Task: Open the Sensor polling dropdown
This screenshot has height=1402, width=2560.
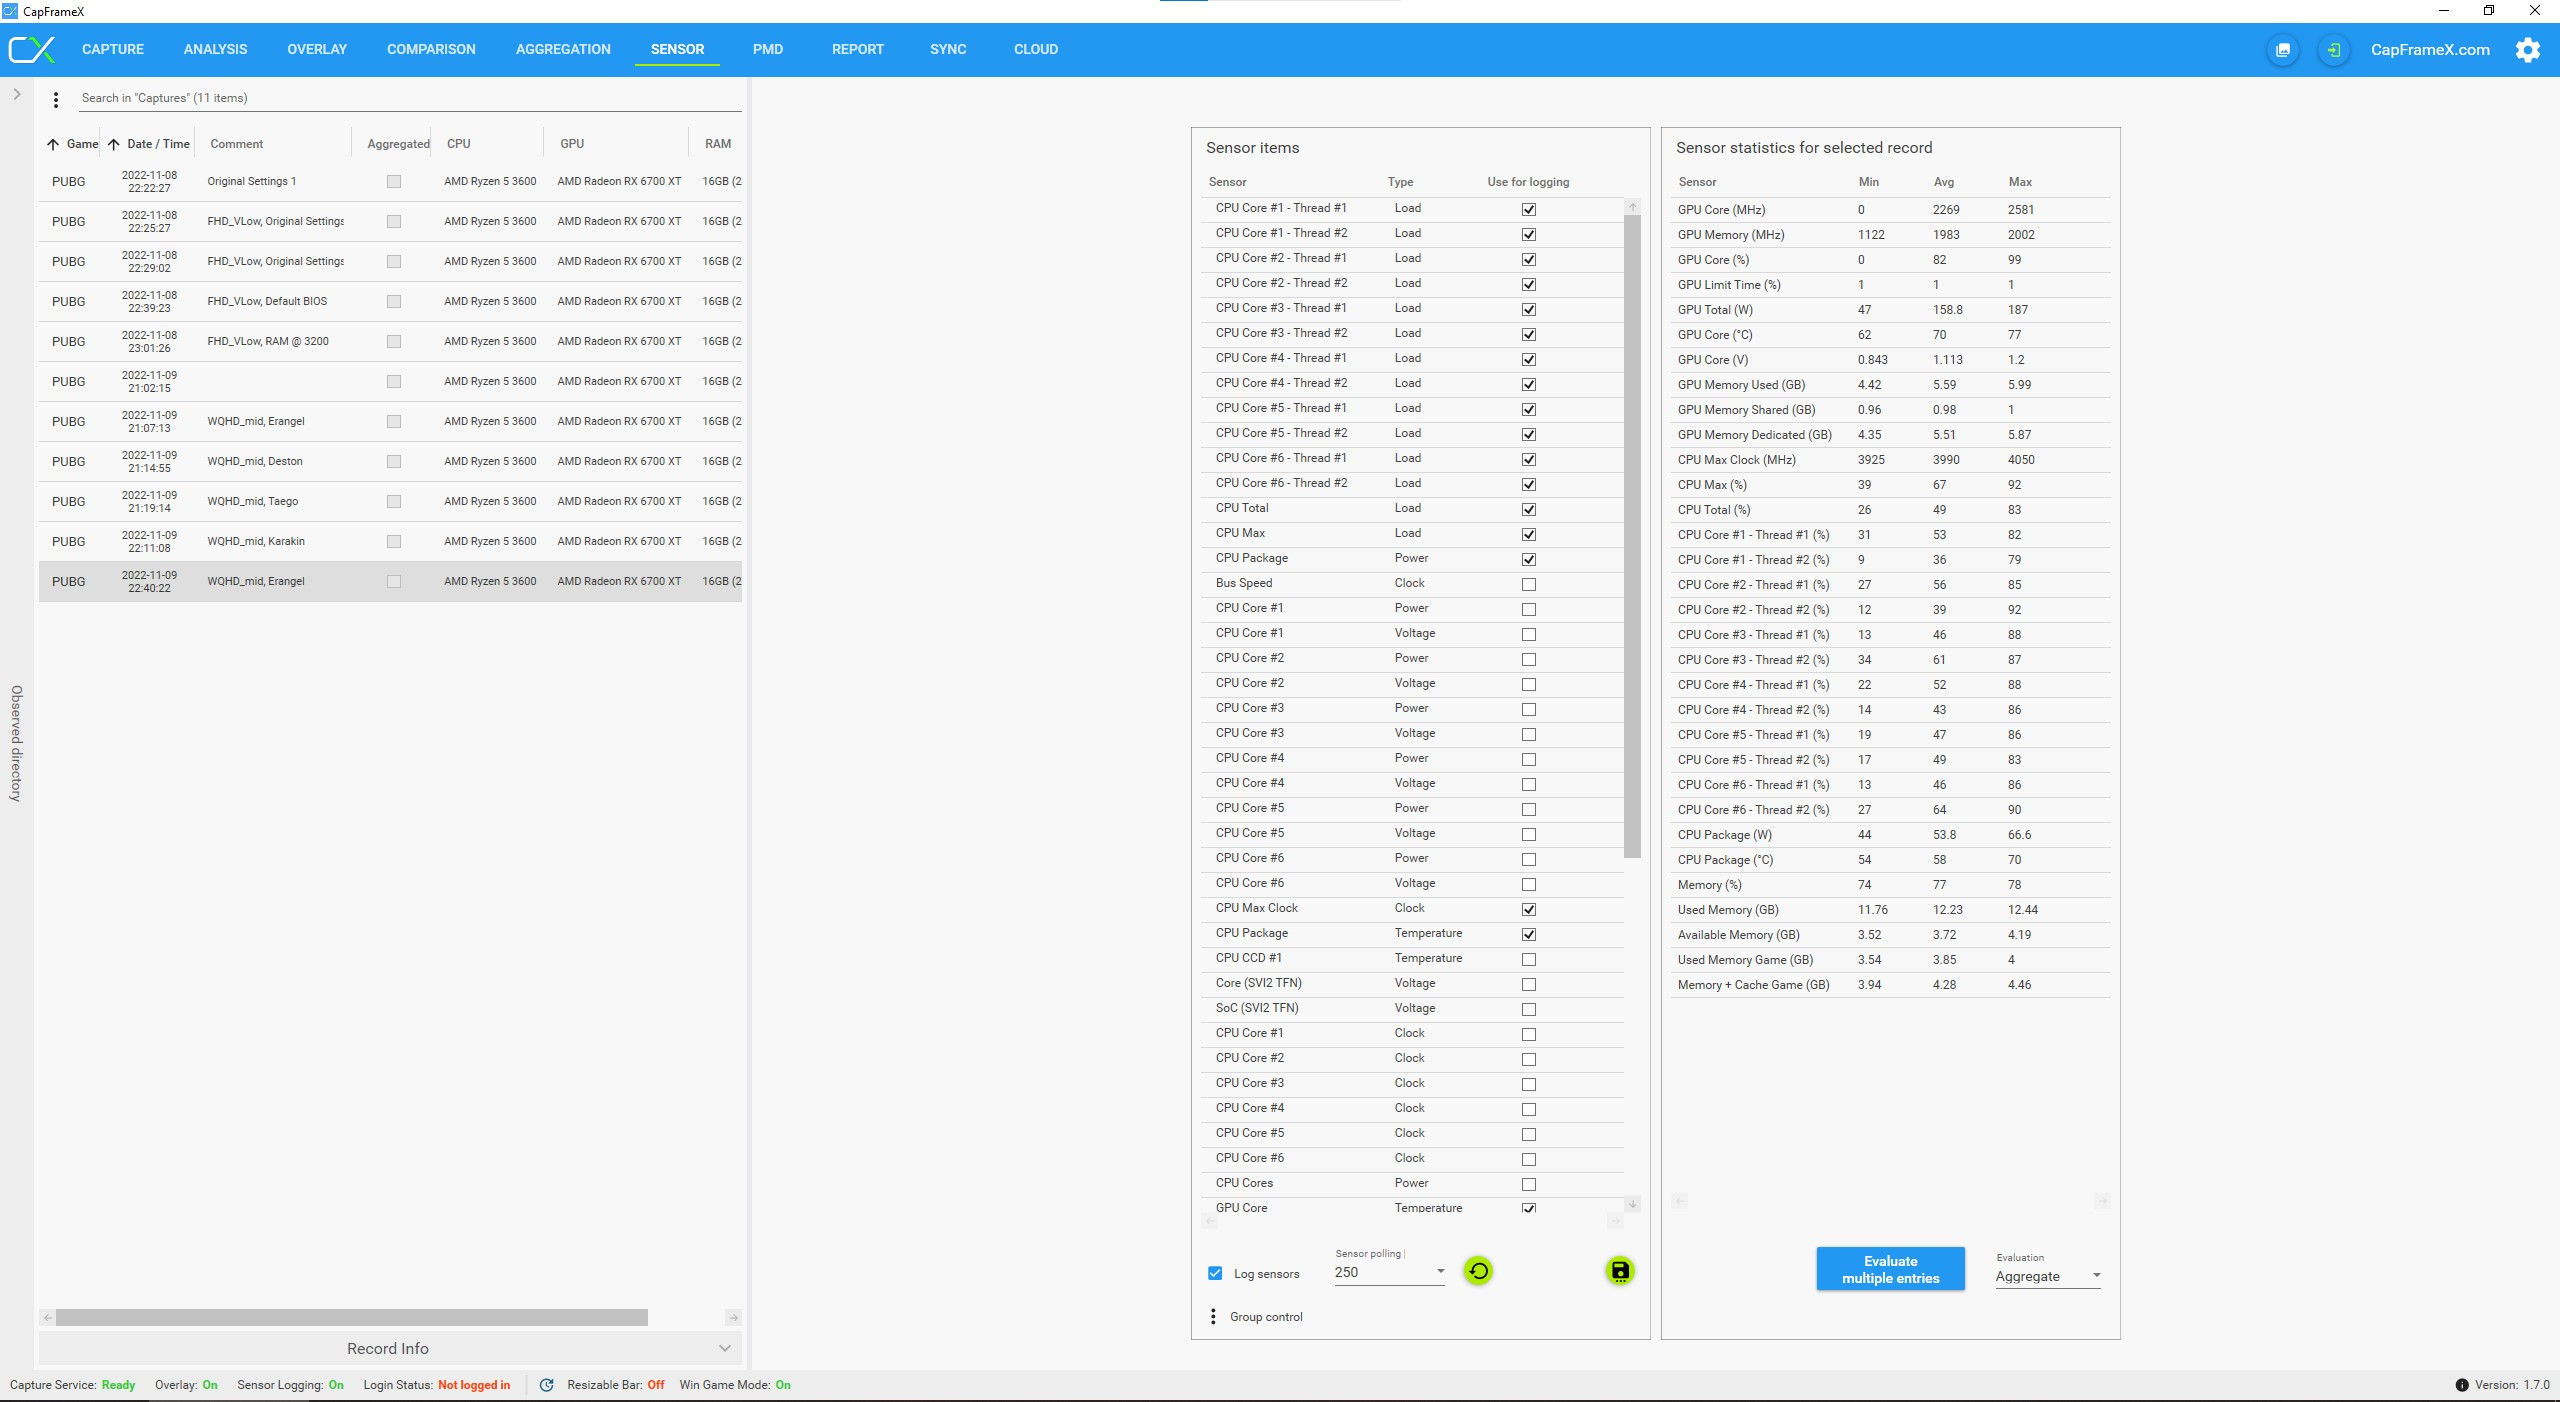Action: click(x=1390, y=1272)
